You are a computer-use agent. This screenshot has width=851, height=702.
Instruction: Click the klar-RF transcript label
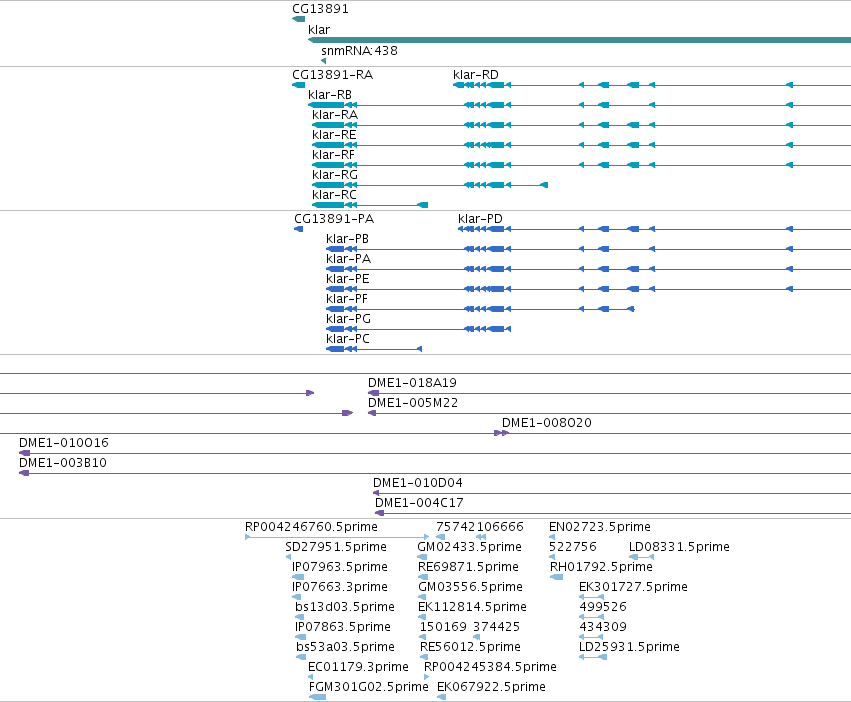(333, 155)
